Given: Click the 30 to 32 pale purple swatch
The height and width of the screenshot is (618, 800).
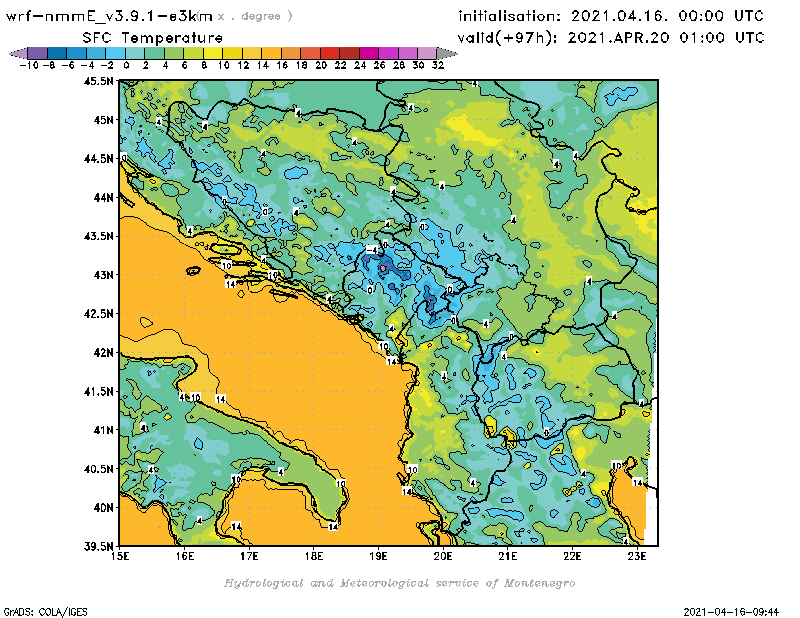Looking at the screenshot, I should tap(427, 53).
